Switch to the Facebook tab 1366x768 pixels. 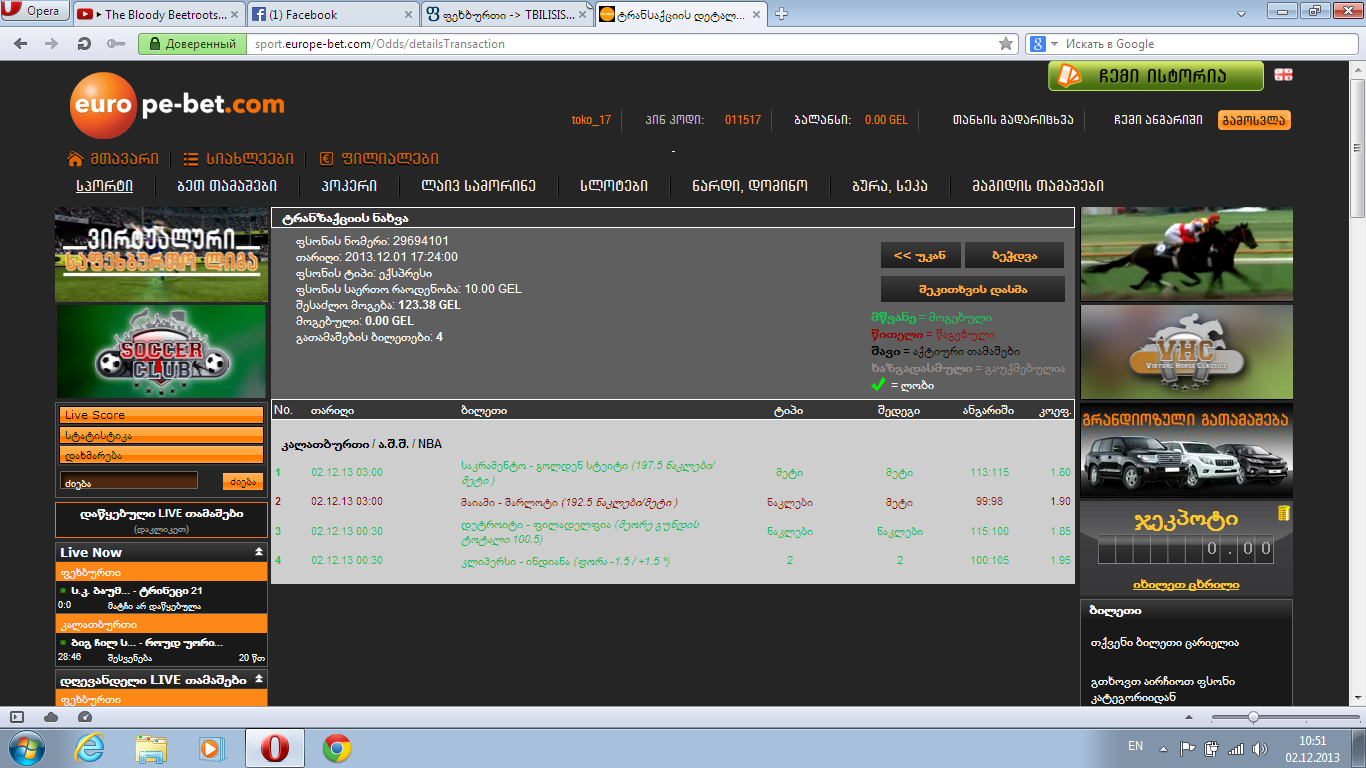[x=331, y=14]
